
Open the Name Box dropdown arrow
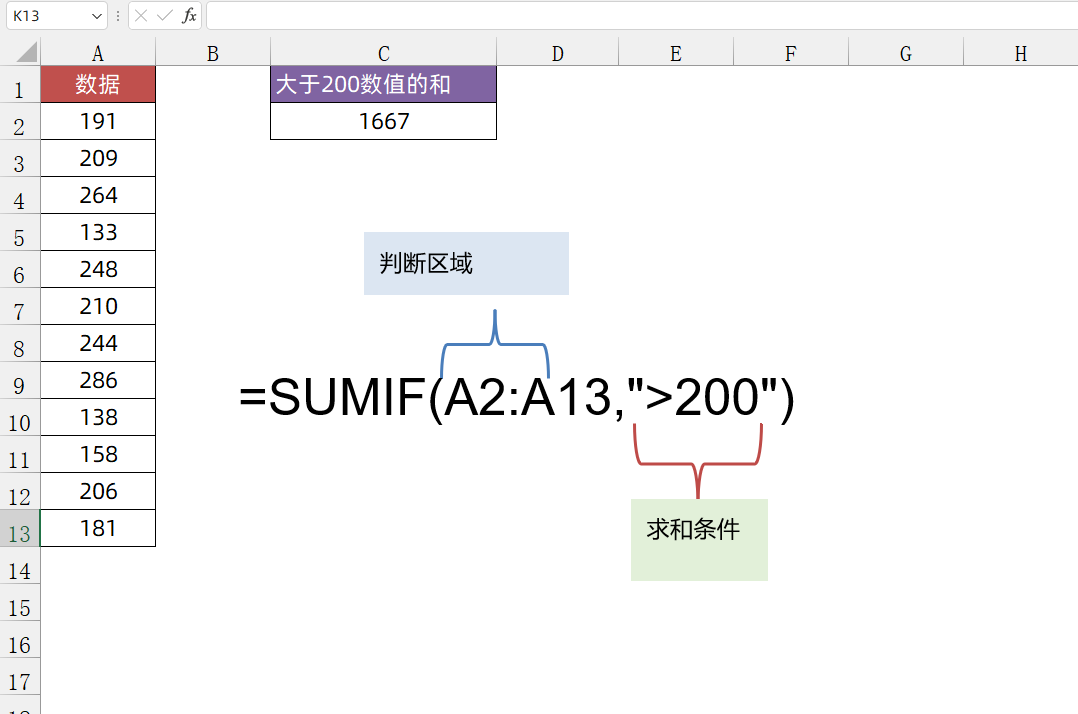[x=95, y=15]
